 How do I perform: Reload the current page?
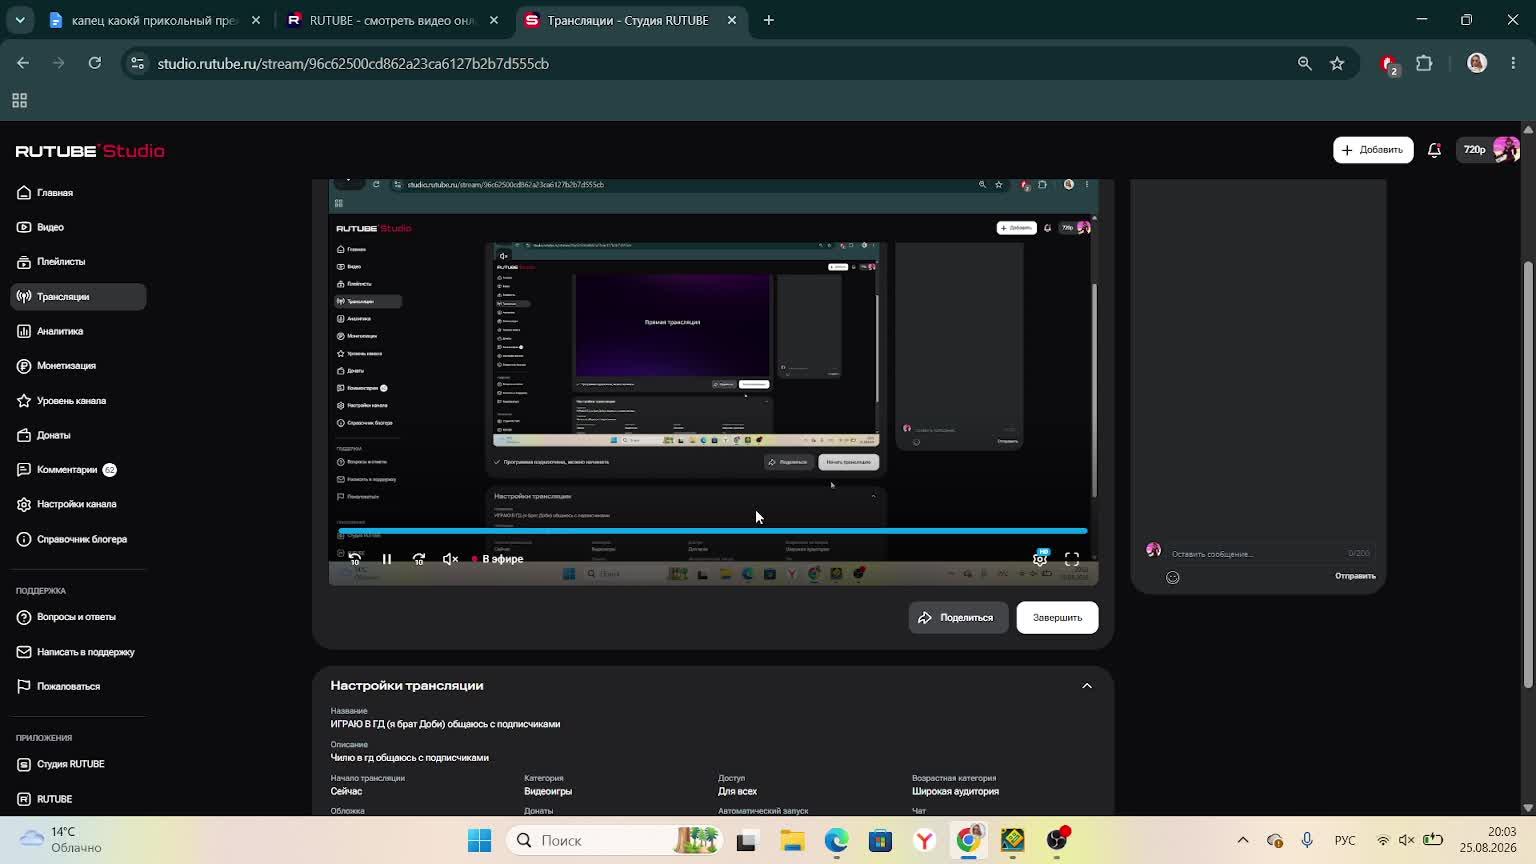tap(95, 63)
